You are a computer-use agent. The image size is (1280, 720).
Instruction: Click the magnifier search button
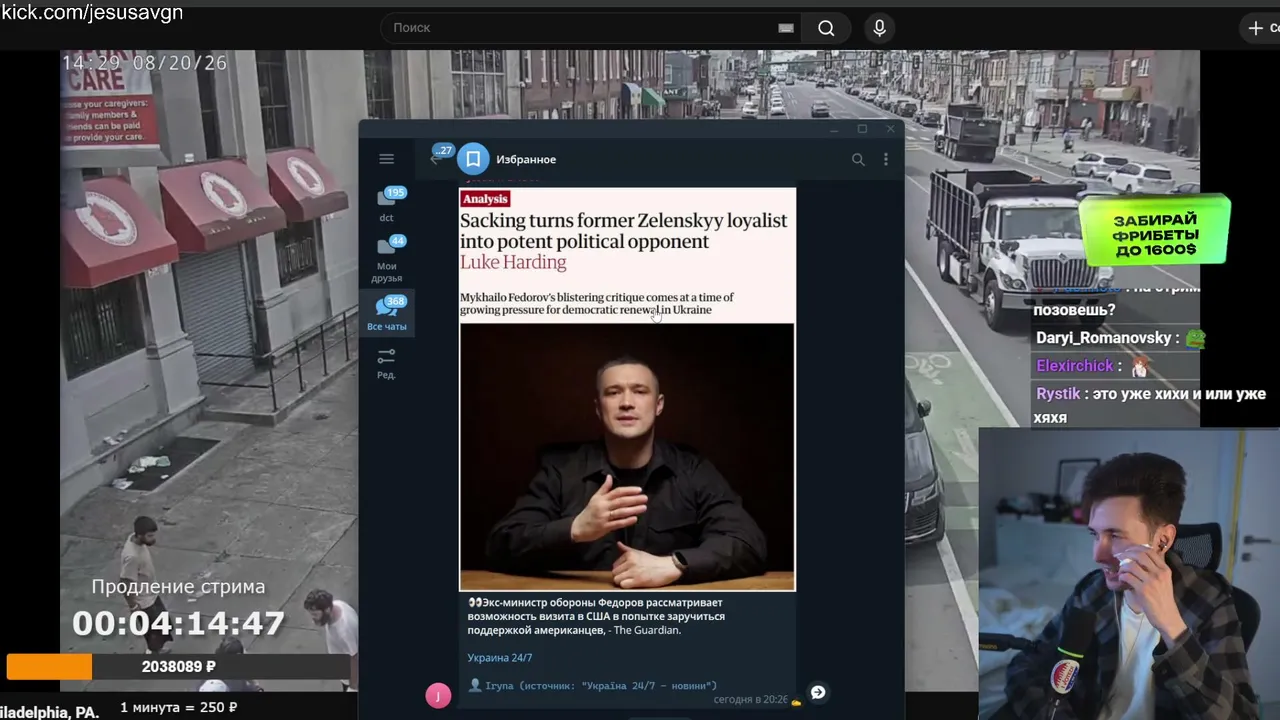coord(826,28)
